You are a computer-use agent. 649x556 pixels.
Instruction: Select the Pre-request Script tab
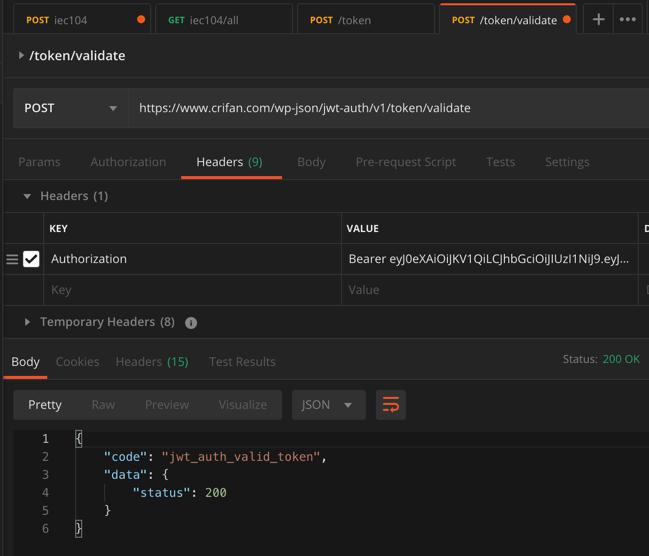click(x=405, y=162)
